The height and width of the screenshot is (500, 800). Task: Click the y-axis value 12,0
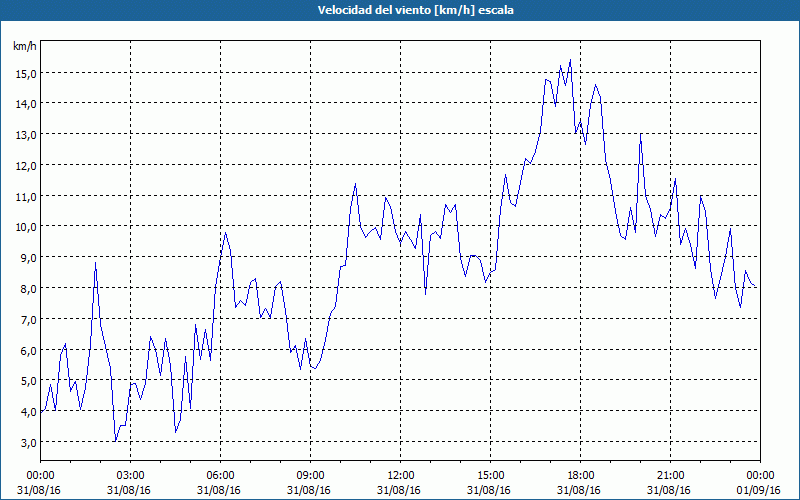pos(26,165)
